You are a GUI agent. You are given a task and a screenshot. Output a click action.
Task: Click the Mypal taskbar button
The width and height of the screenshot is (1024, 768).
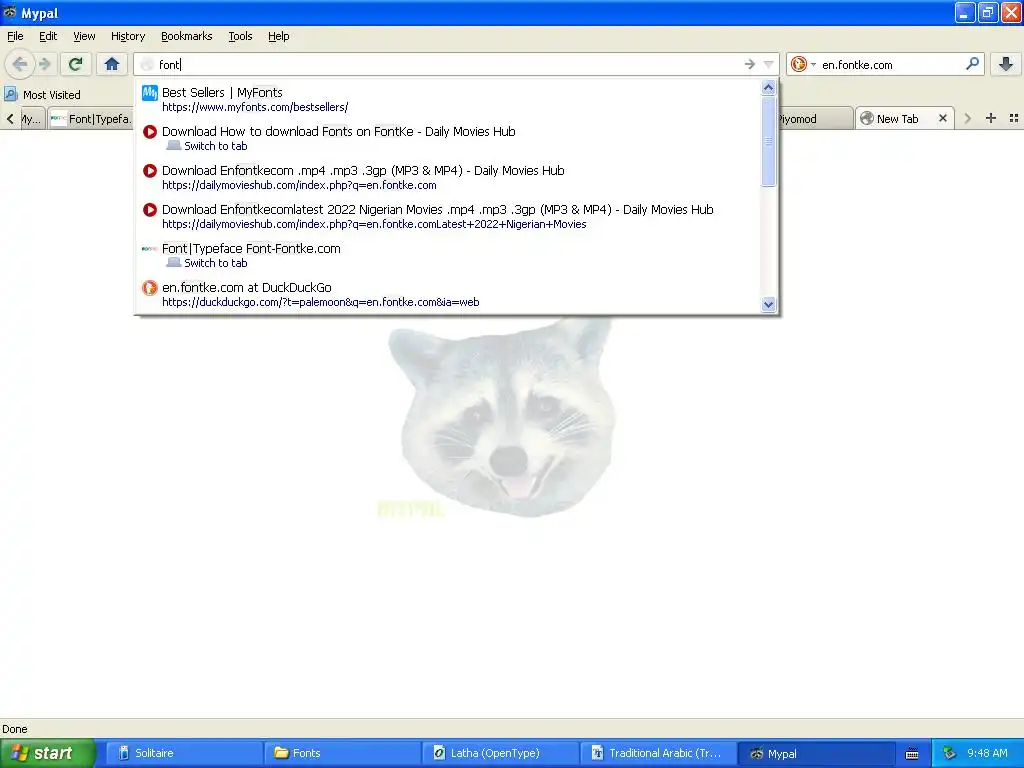tap(816, 753)
